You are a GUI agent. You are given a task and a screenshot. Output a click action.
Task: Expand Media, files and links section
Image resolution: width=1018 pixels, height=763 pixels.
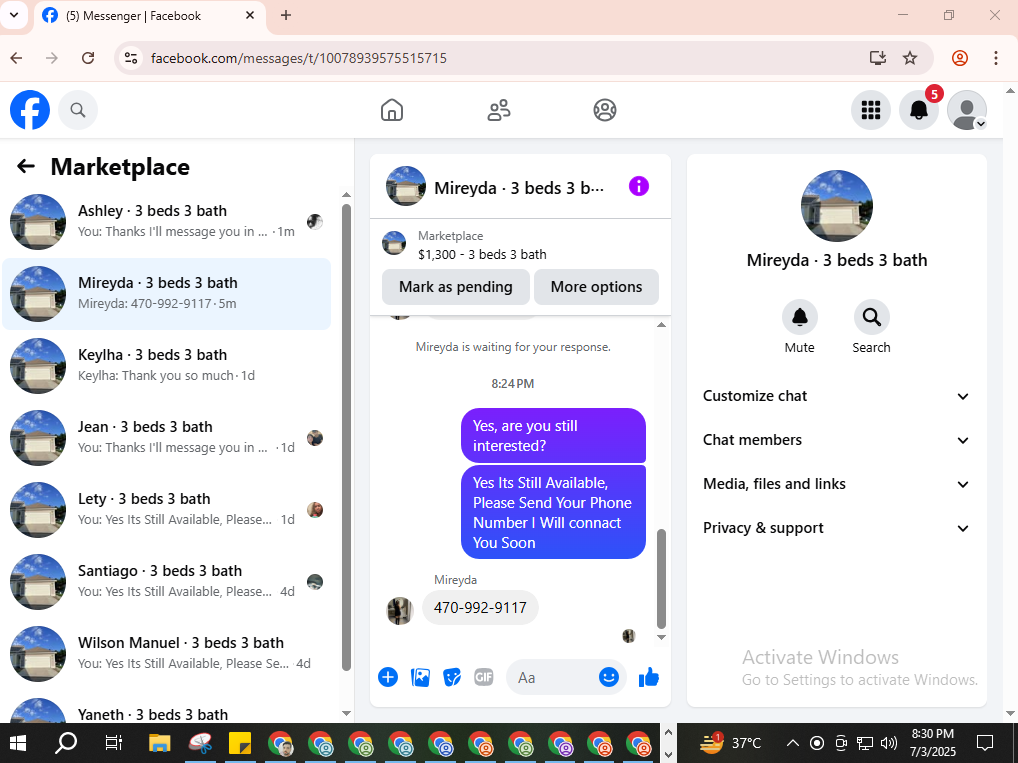(836, 484)
